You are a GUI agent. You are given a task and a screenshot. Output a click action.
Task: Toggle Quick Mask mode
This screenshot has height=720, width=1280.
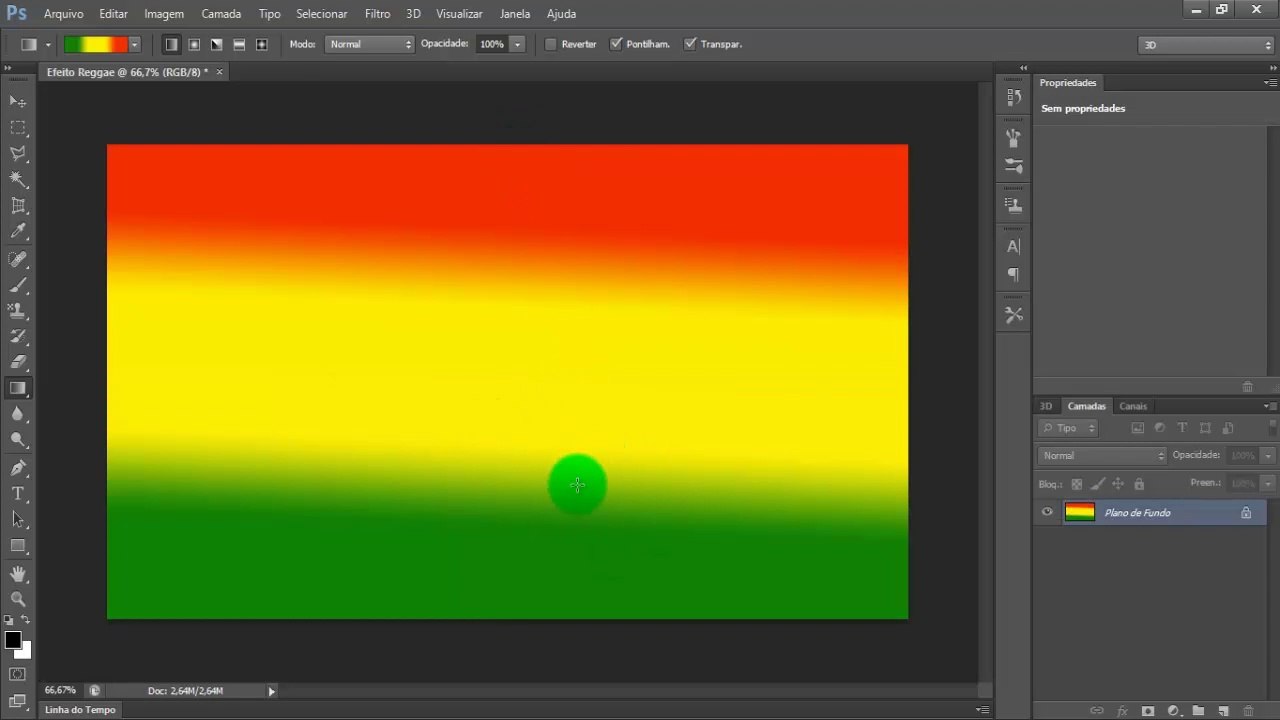click(x=18, y=675)
